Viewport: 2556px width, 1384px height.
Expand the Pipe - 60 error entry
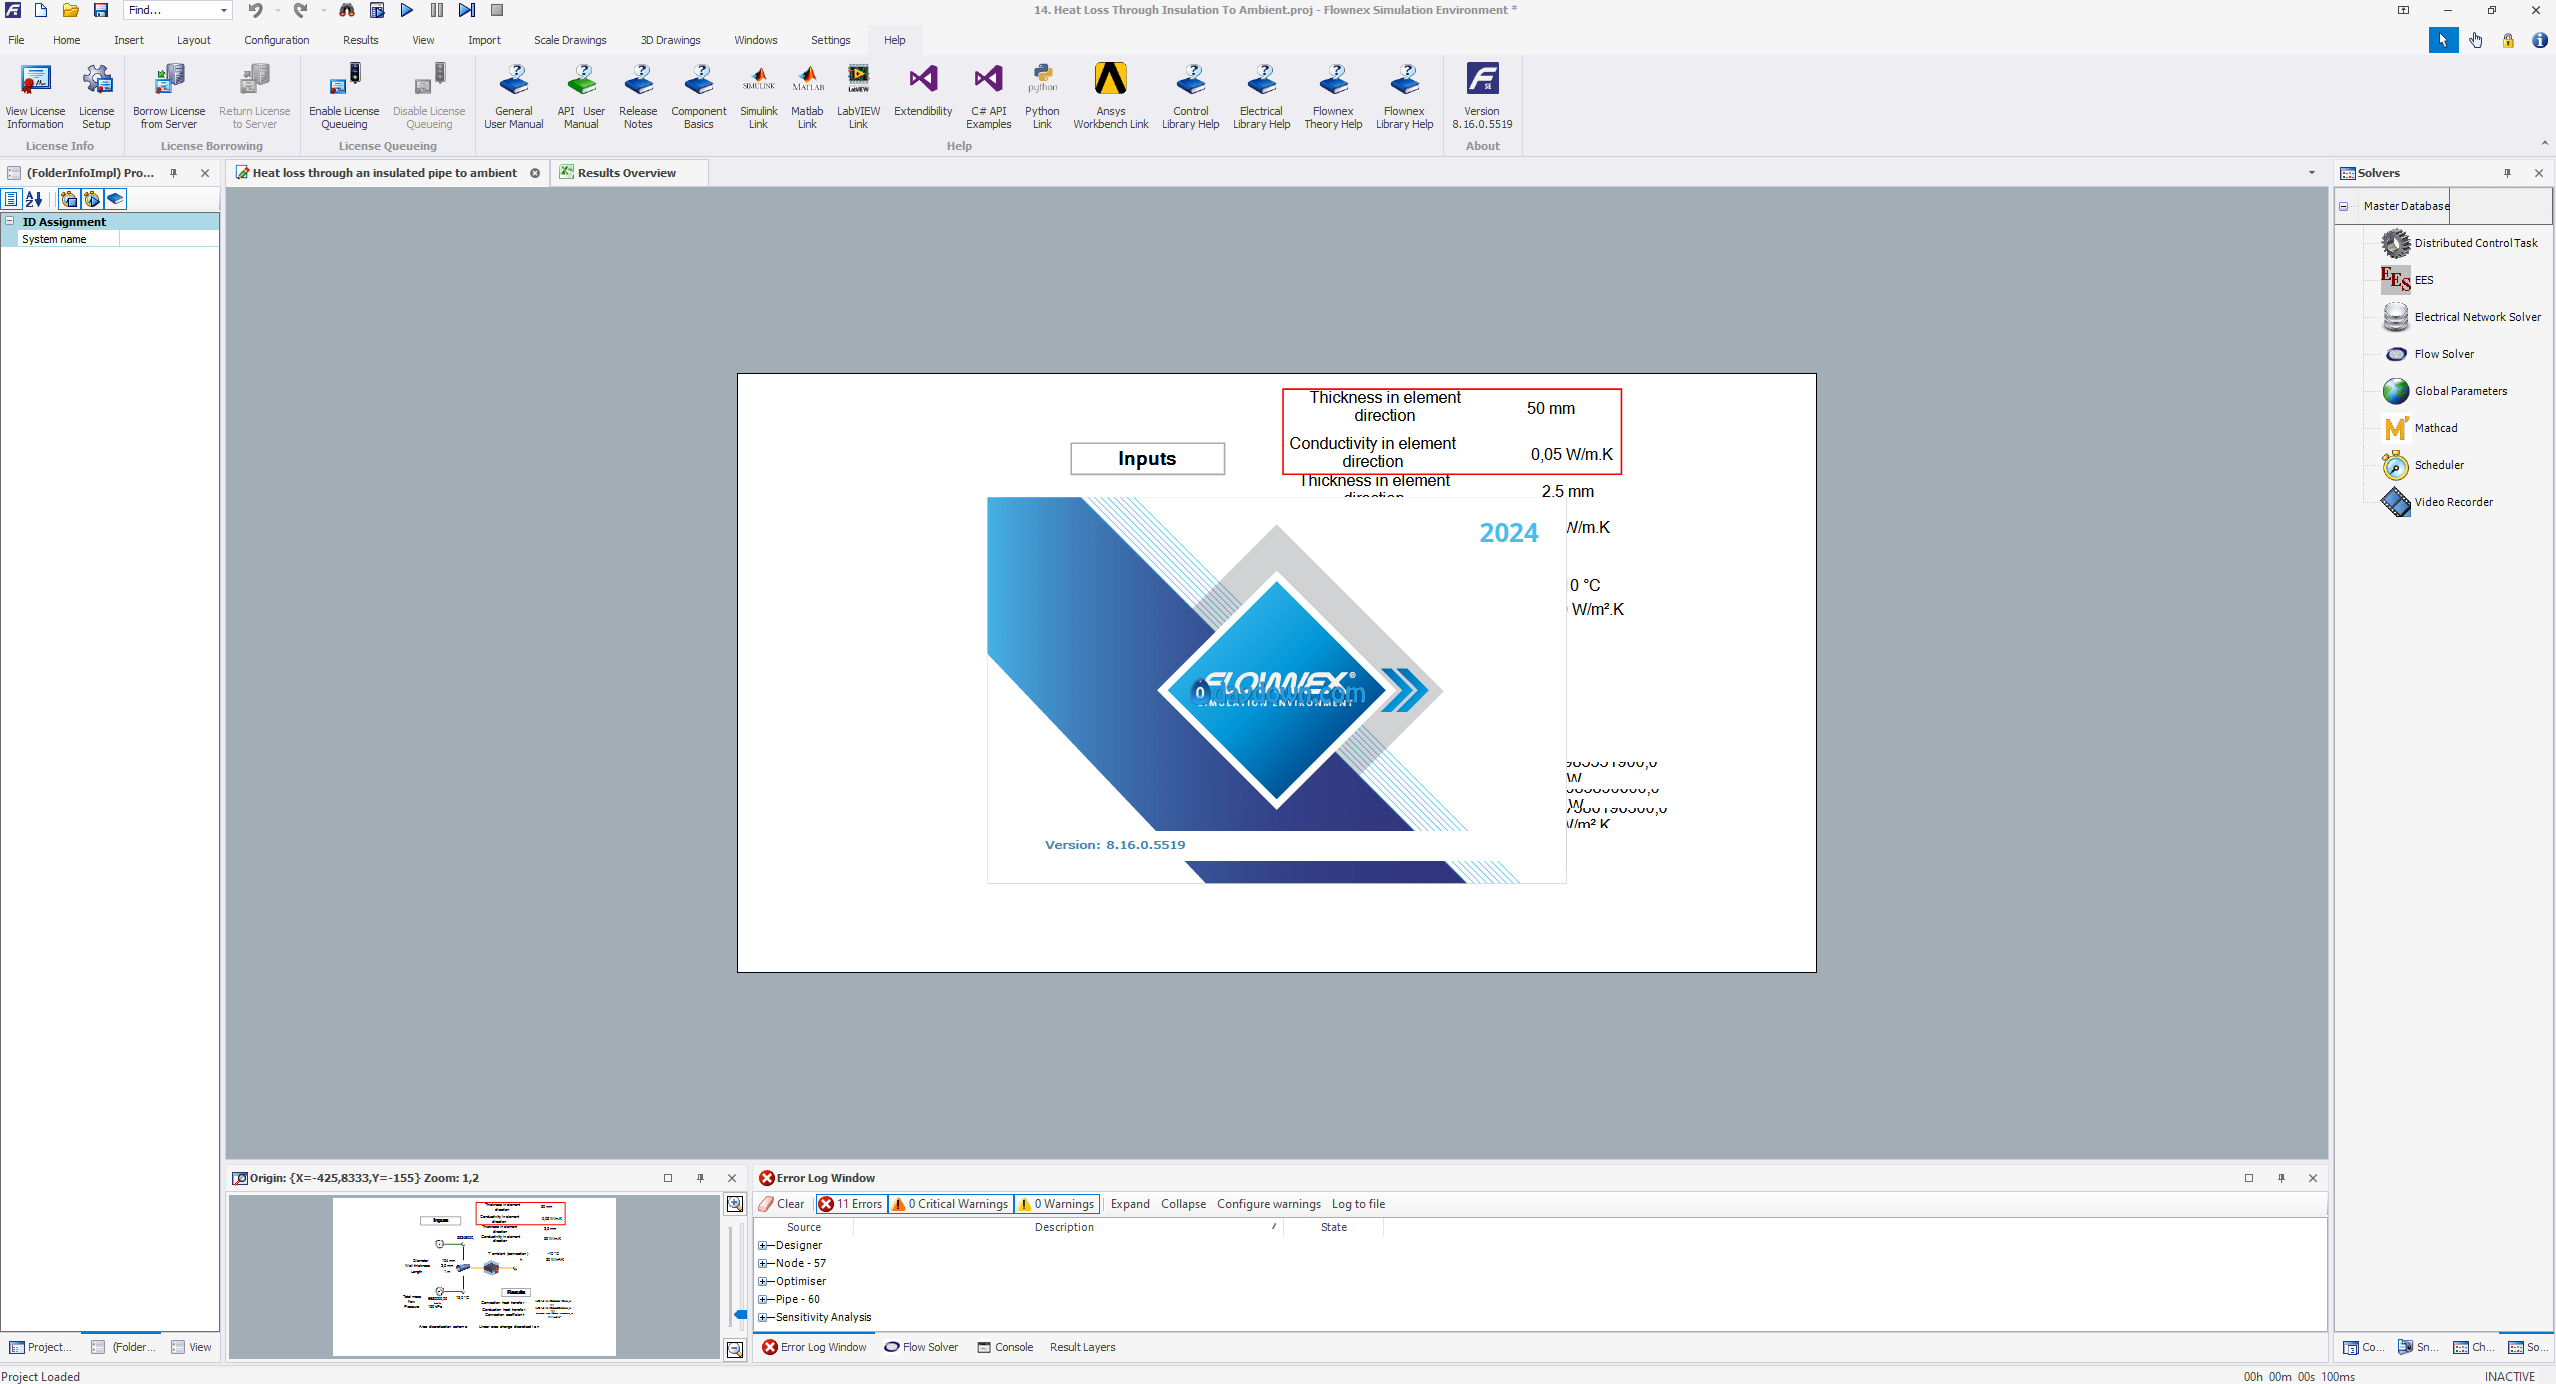(x=763, y=1299)
